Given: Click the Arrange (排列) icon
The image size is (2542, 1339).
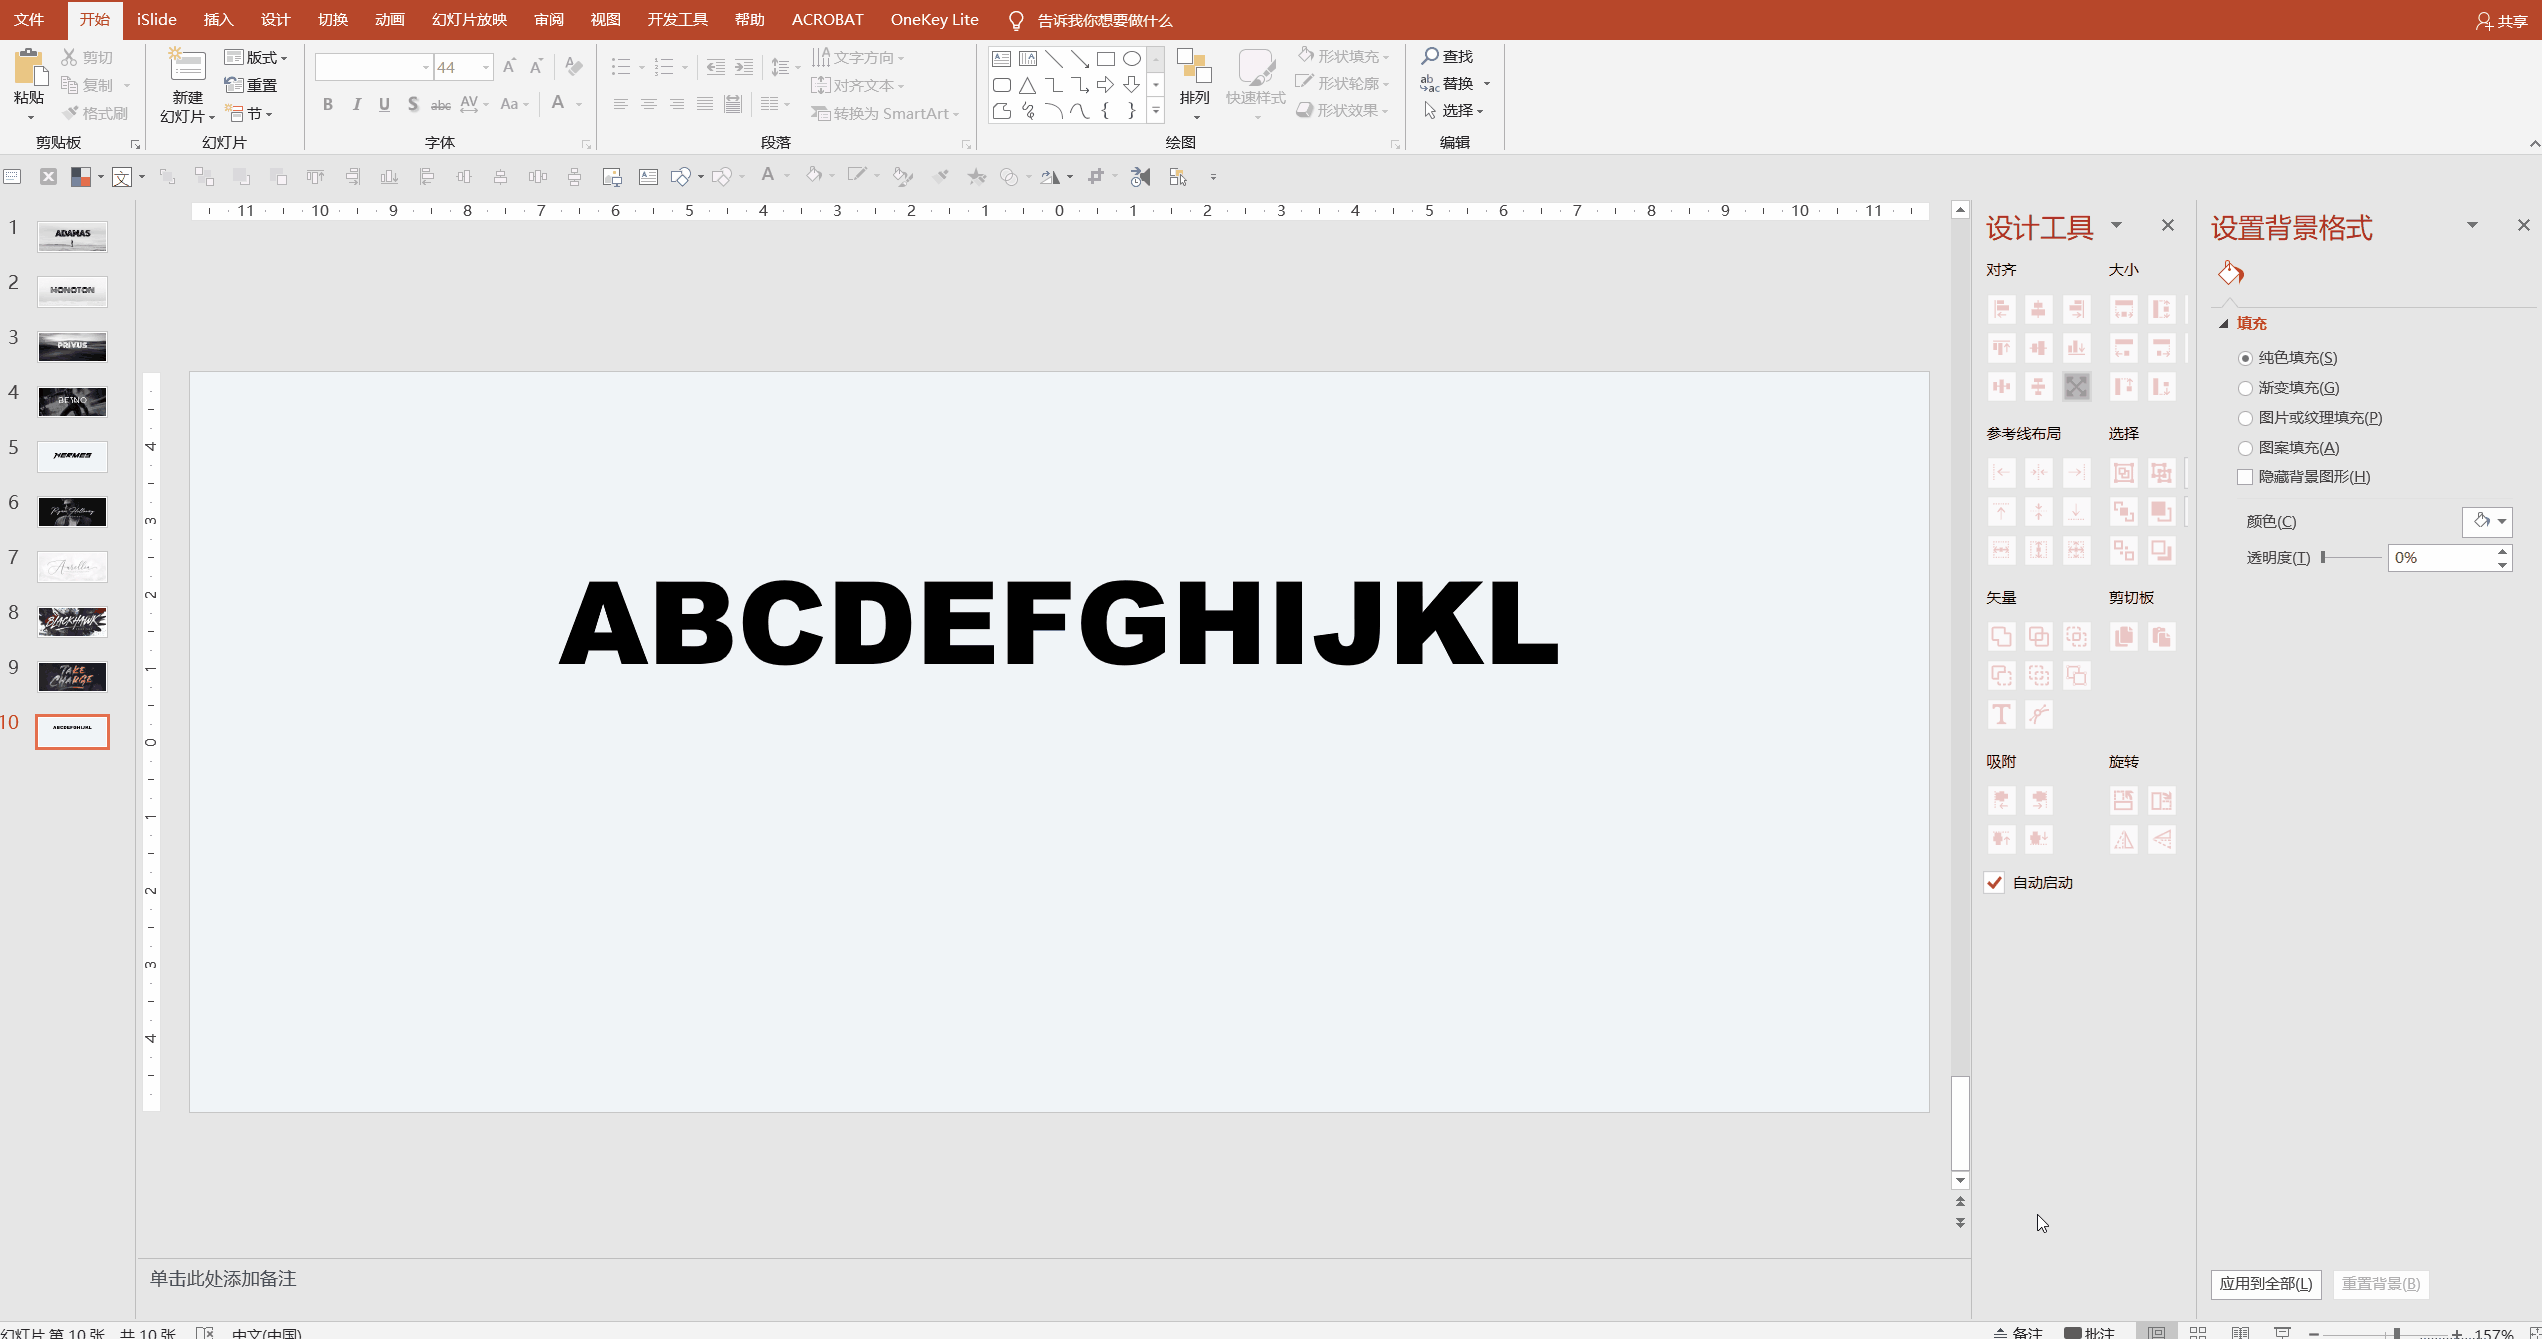Looking at the screenshot, I should [1194, 68].
